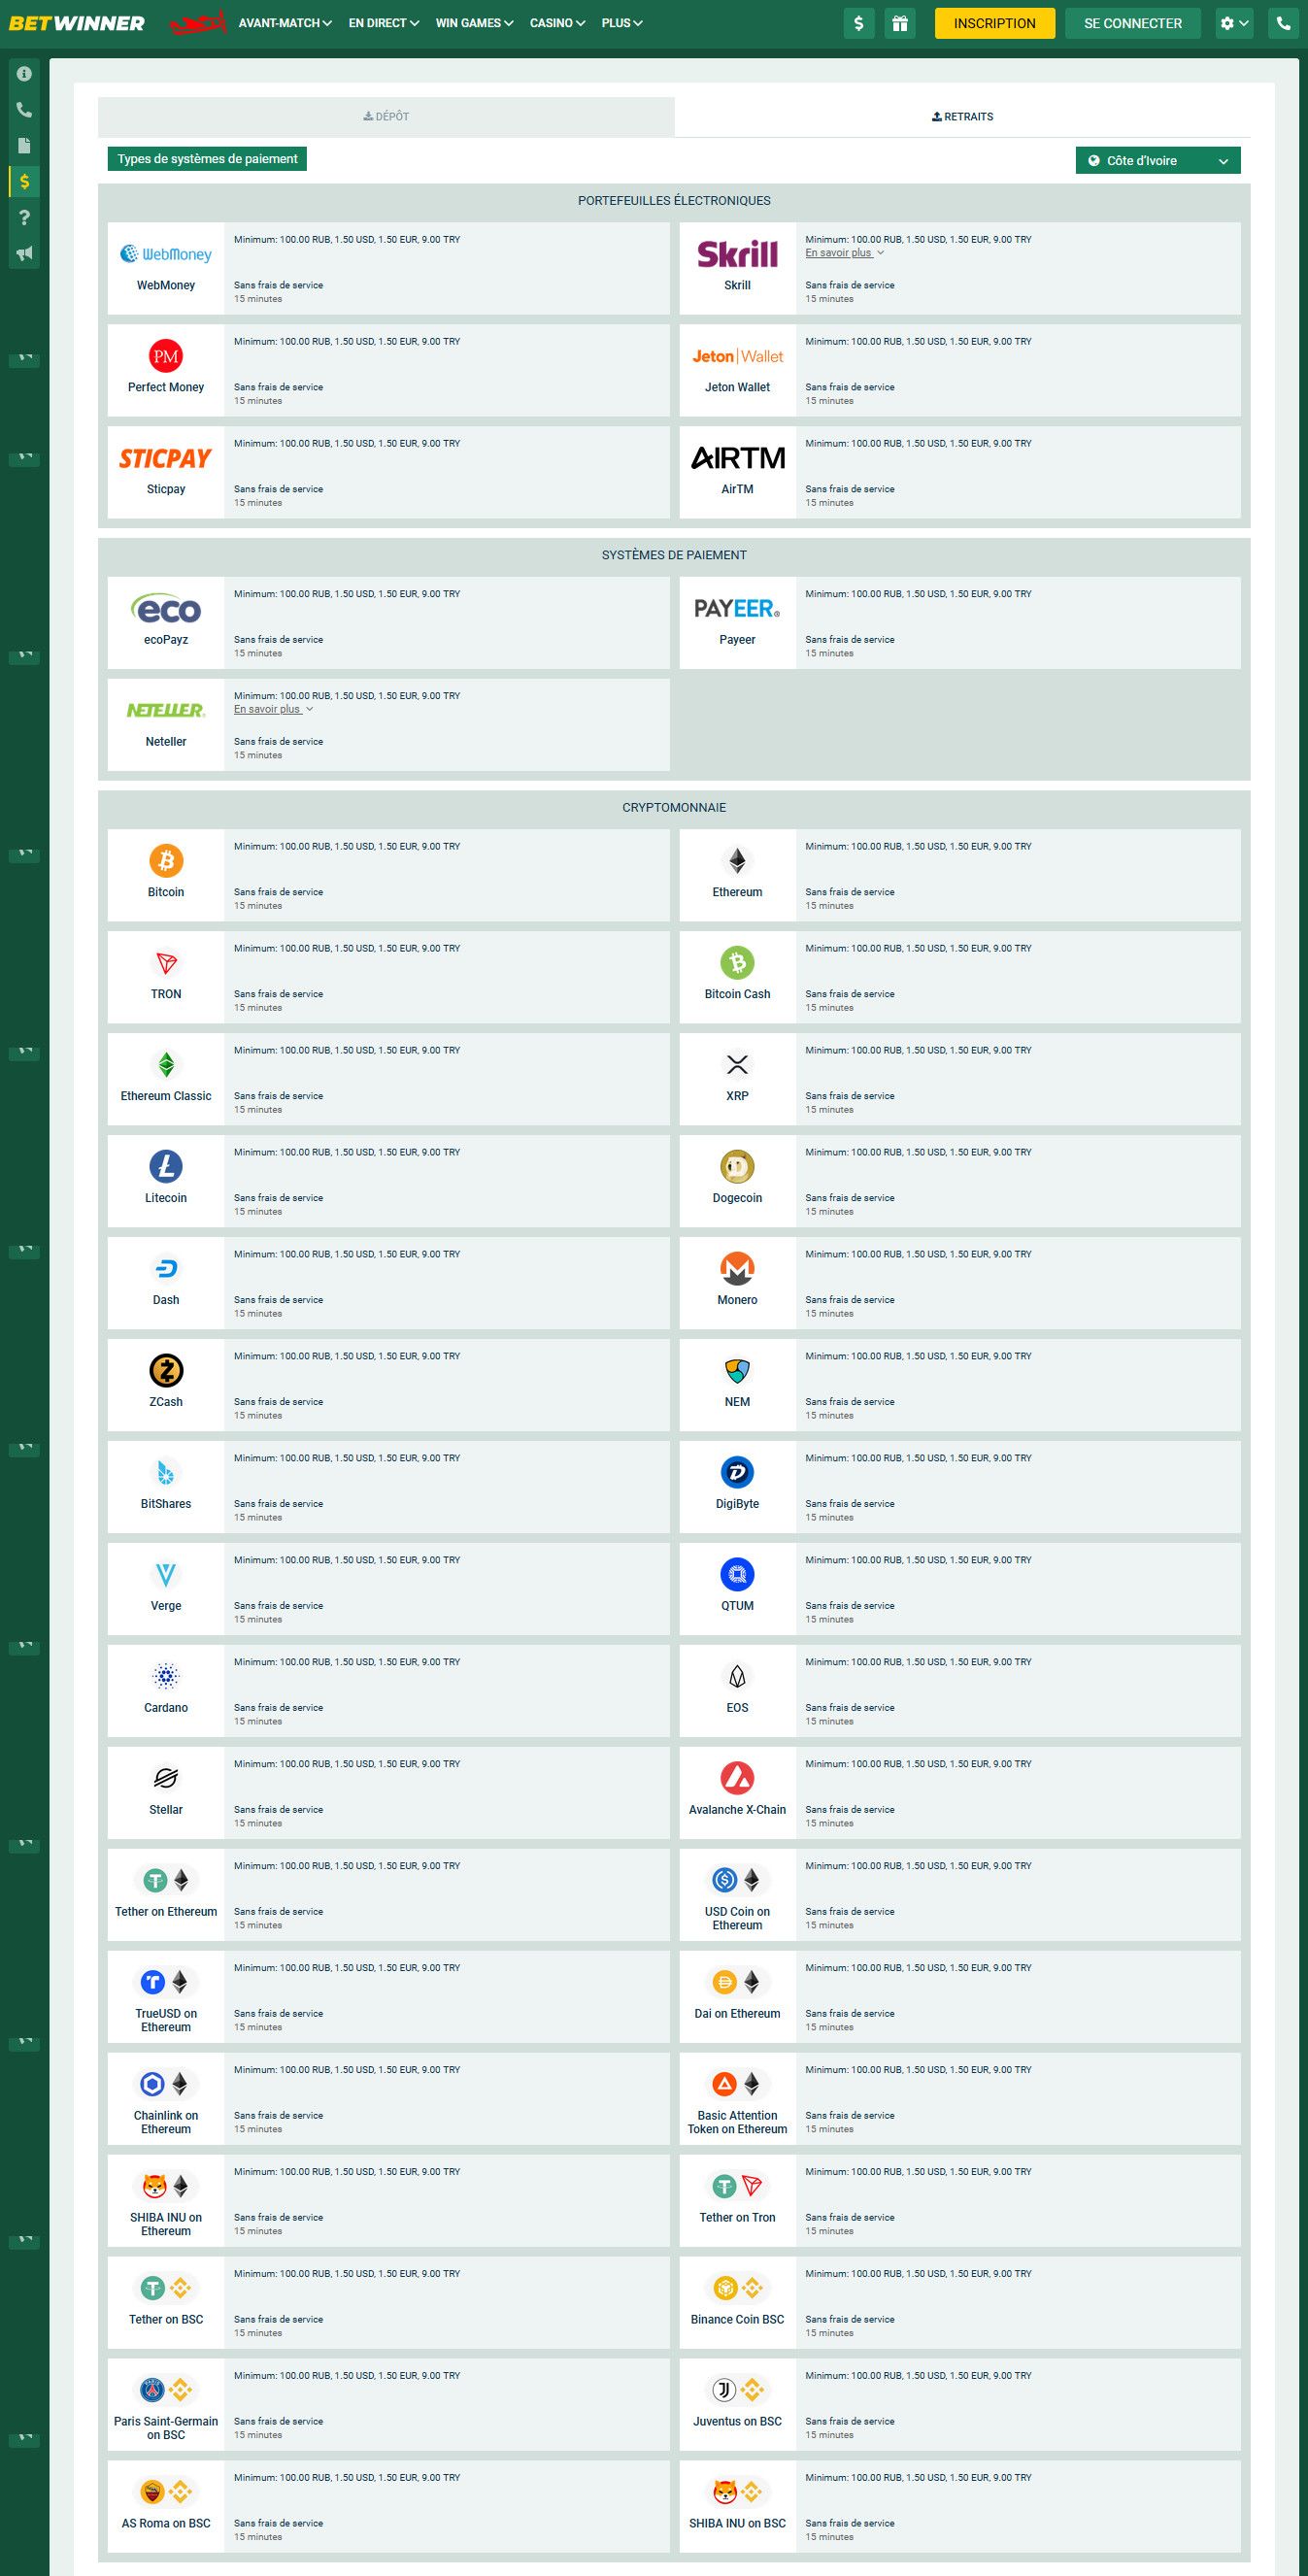This screenshot has height=2576, width=1308.
Task: Choose the Dogecoin payment icon
Action: pyautogui.click(x=737, y=1167)
